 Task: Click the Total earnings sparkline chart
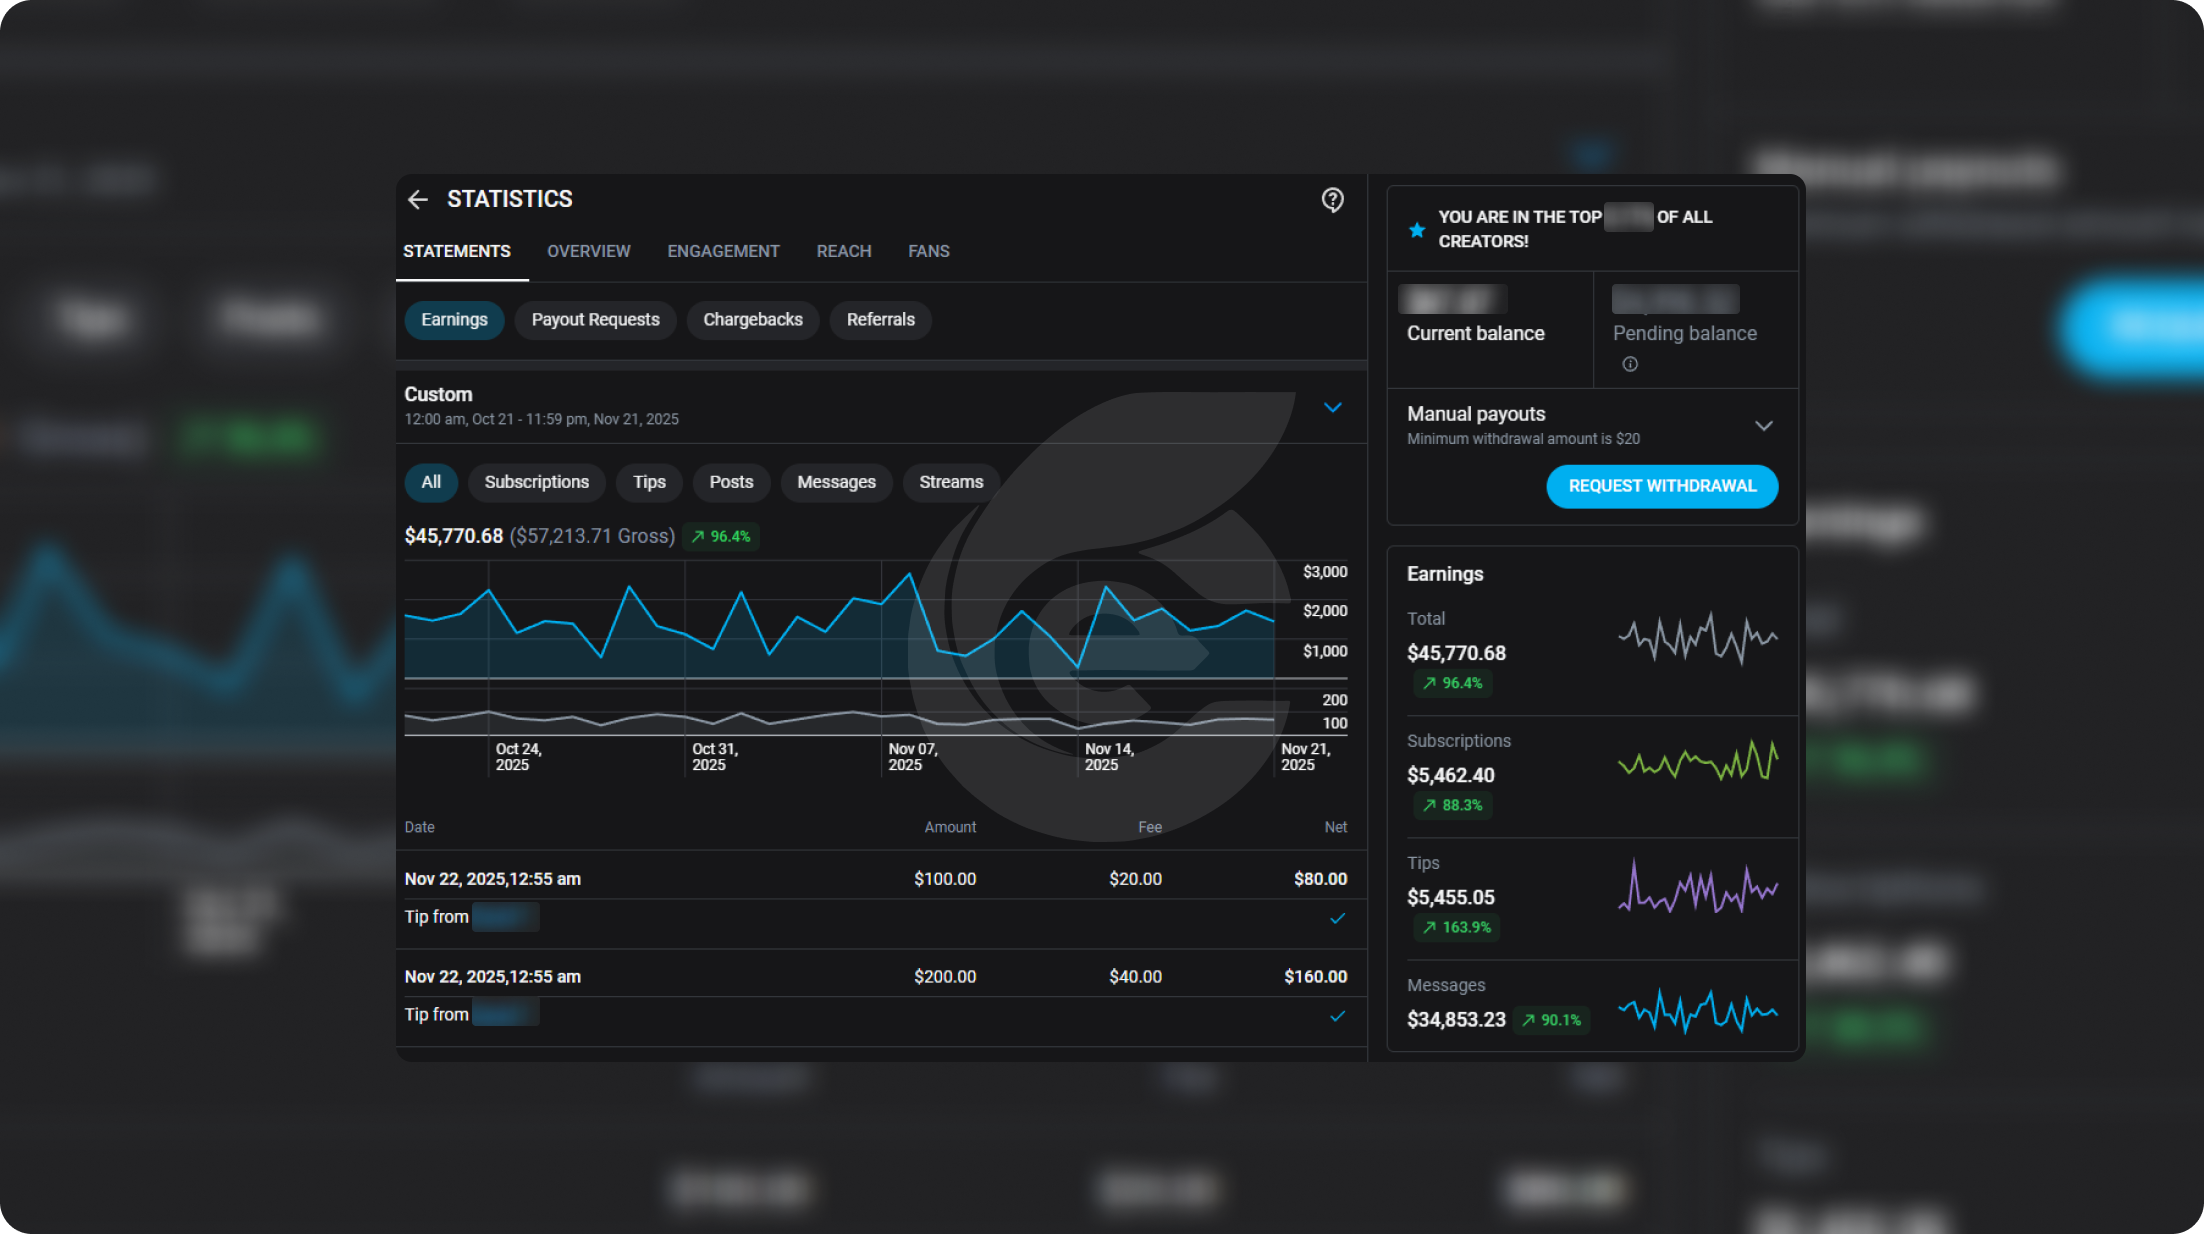tap(1697, 637)
